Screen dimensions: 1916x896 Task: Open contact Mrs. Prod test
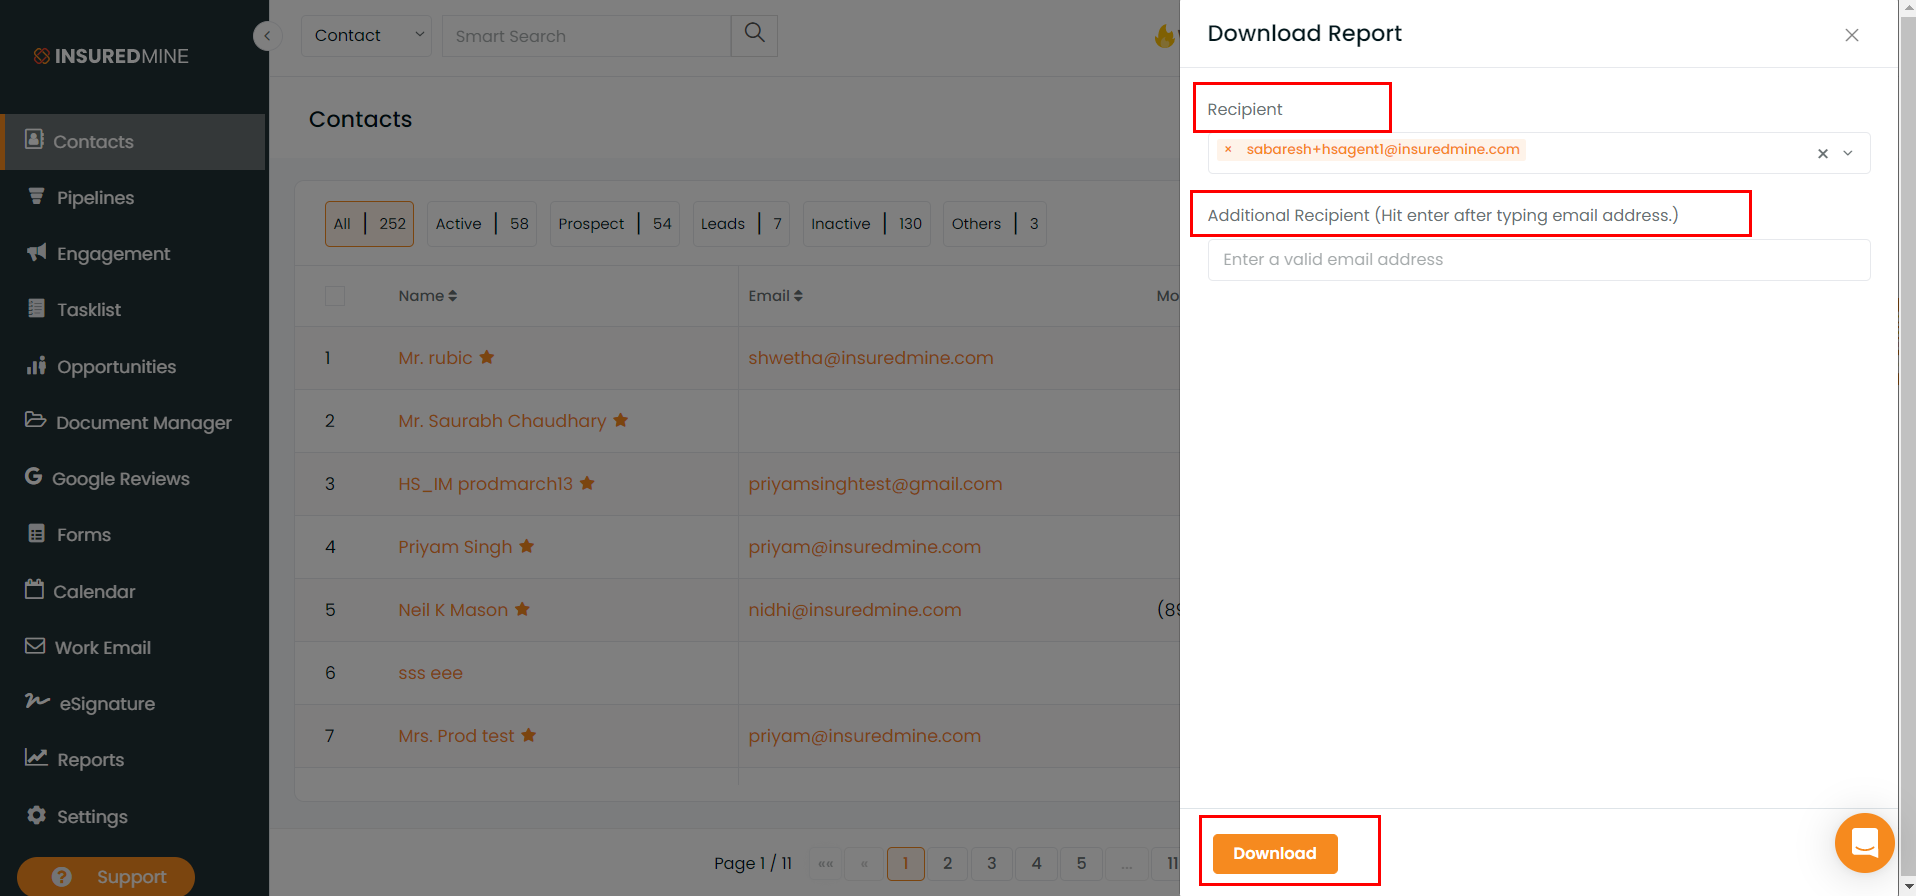click(x=456, y=736)
